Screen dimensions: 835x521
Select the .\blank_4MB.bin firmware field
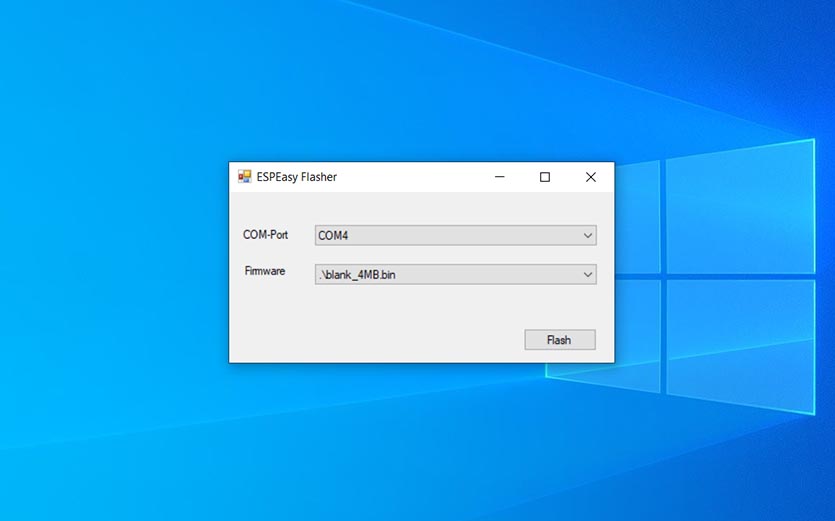pos(455,275)
